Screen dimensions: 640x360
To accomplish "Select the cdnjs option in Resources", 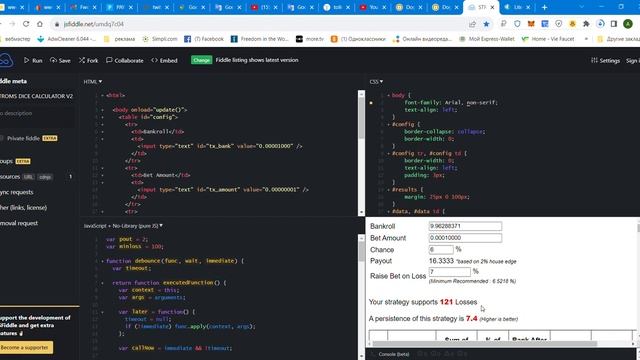I will 45,177.
